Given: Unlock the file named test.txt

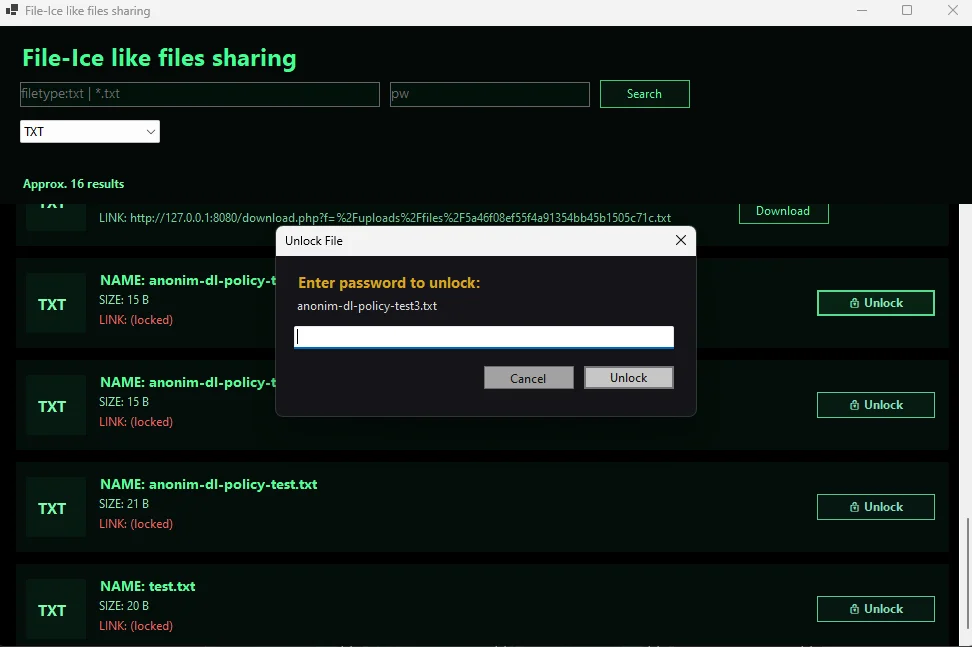Looking at the screenshot, I should pyautogui.click(x=875, y=609).
